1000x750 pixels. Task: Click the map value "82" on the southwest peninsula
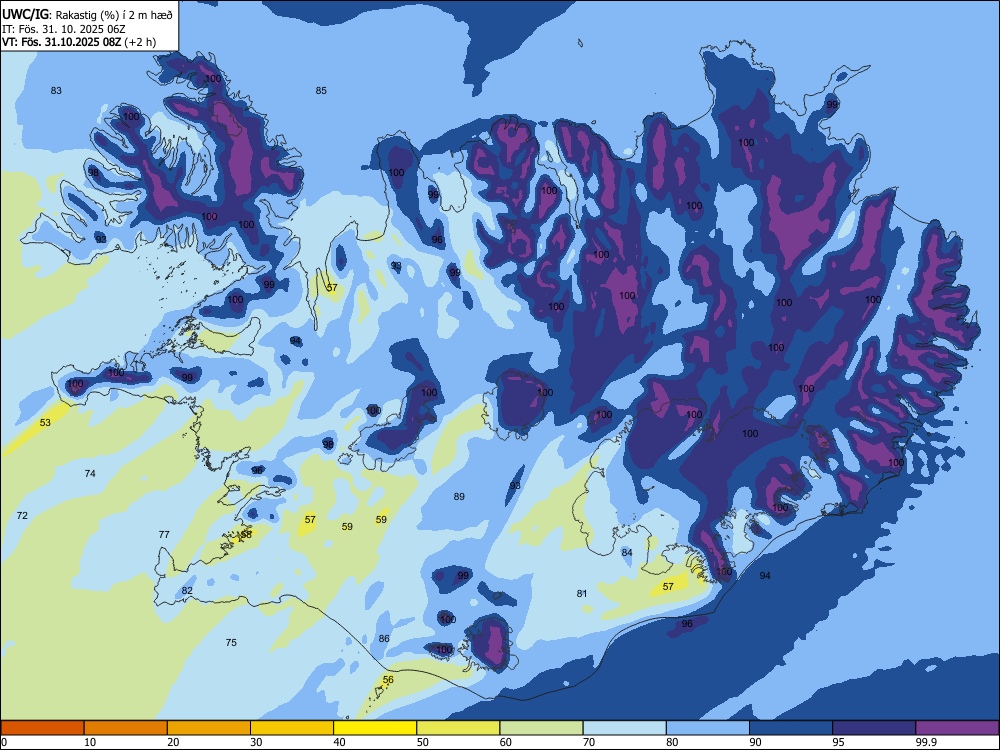coord(188,591)
